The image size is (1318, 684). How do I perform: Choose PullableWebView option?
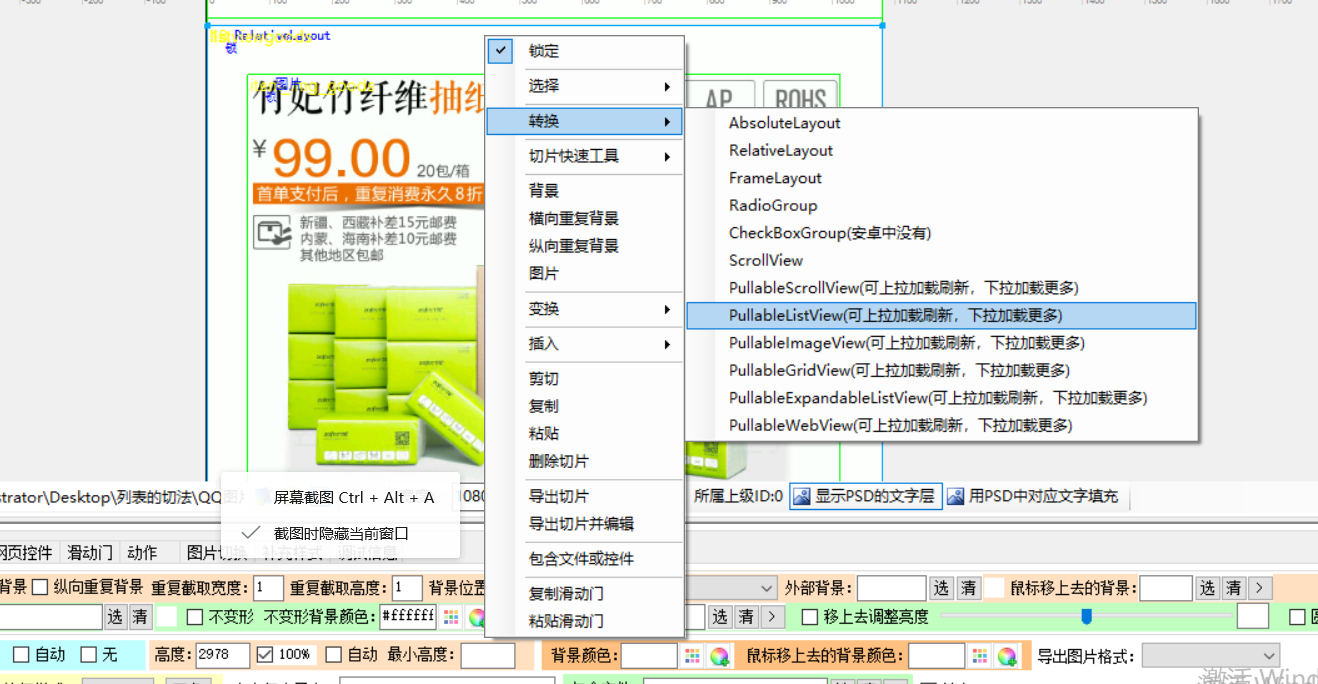941,425
